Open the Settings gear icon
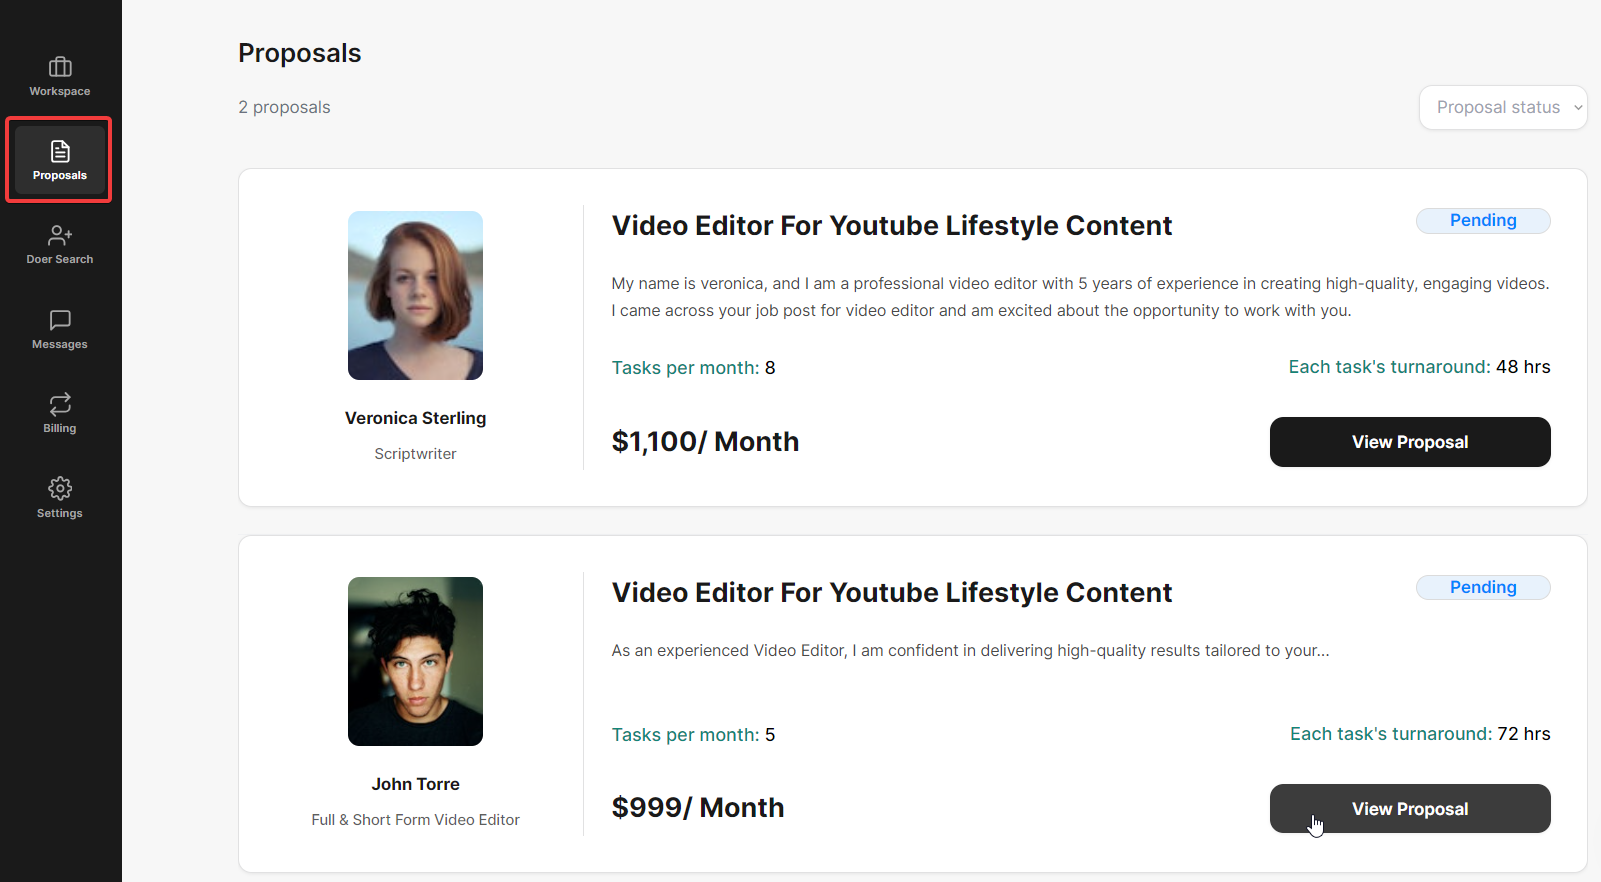This screenshot has width=1601, height=882. pyautogui.click(x=60, y=488)
